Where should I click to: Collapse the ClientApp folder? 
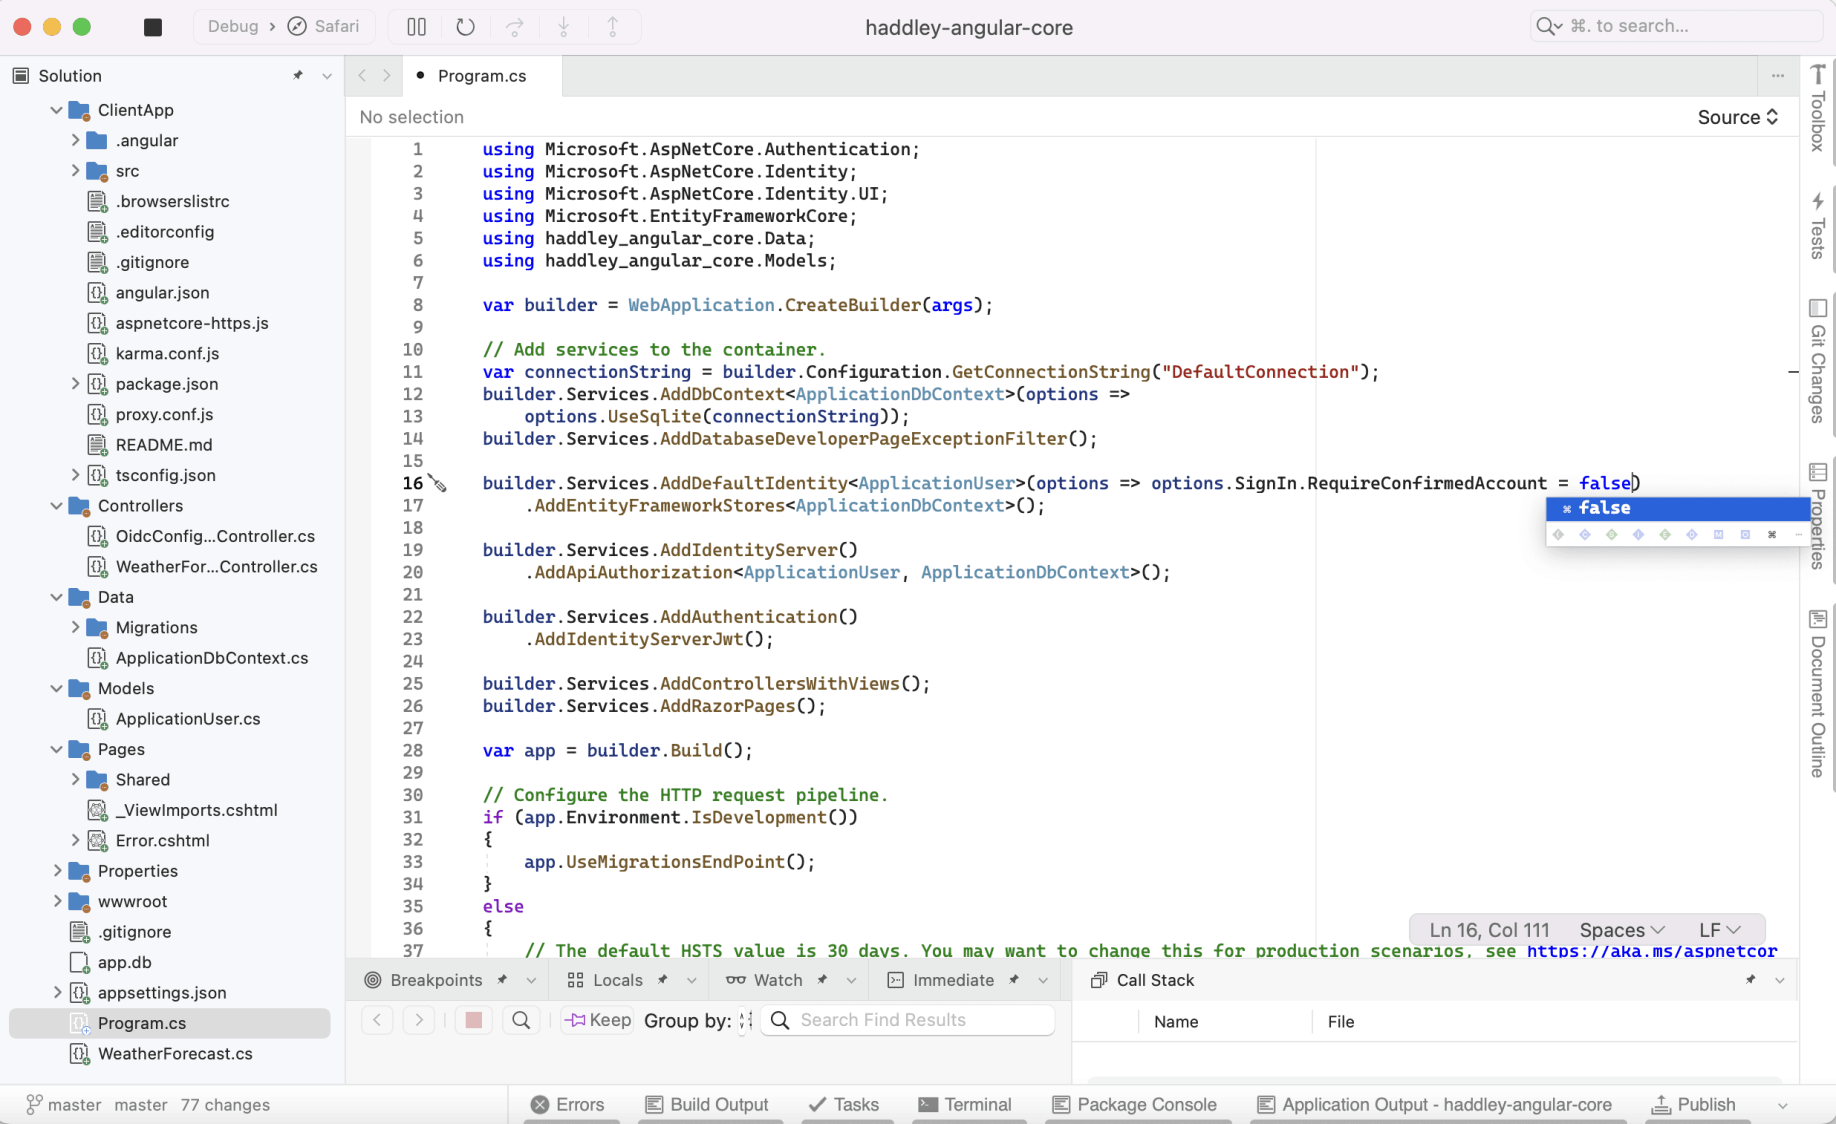57,110
